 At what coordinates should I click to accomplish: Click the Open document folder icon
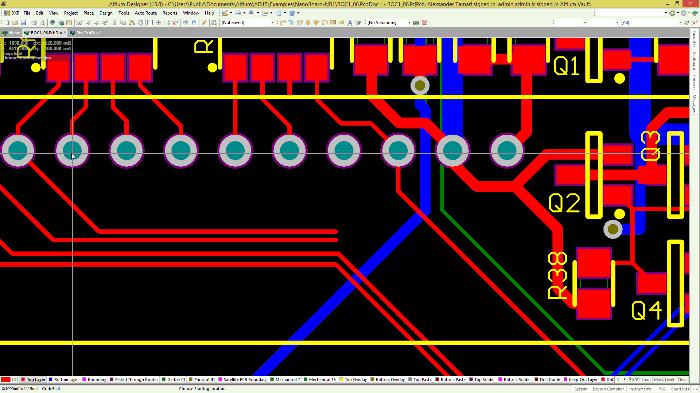15,22
